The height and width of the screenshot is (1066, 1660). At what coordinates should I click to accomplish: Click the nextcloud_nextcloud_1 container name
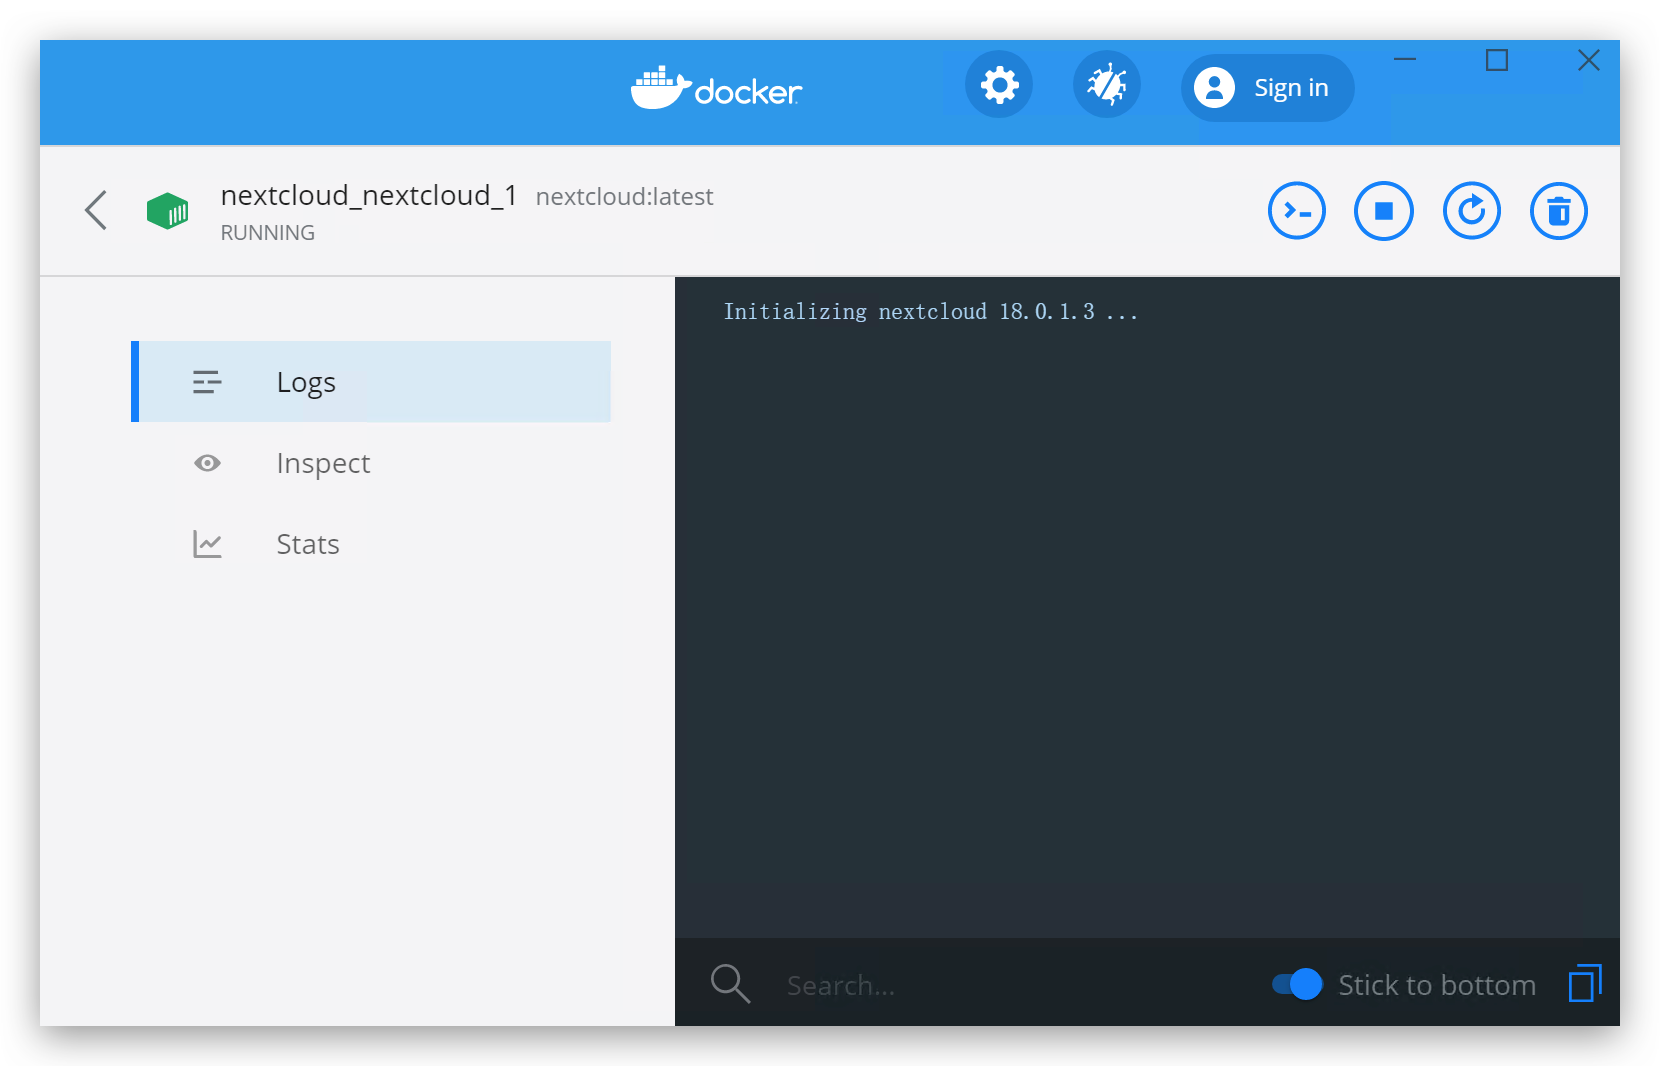(x=369, y=195)
